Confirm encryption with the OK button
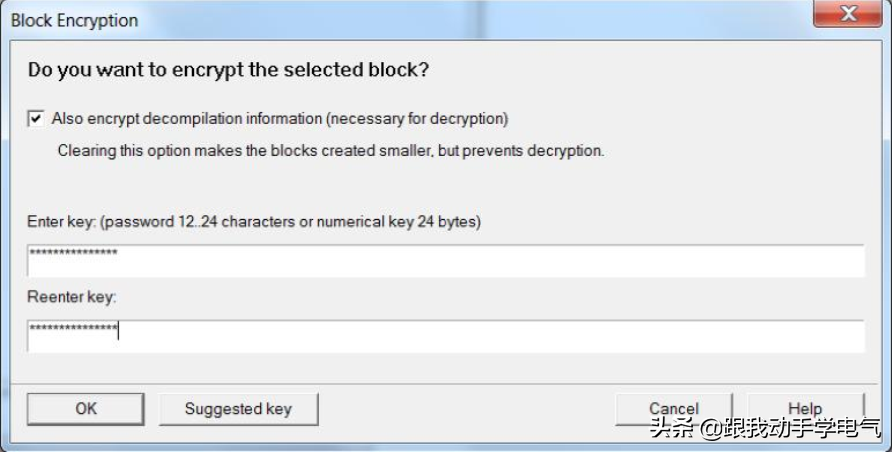 tap(86, 408)
